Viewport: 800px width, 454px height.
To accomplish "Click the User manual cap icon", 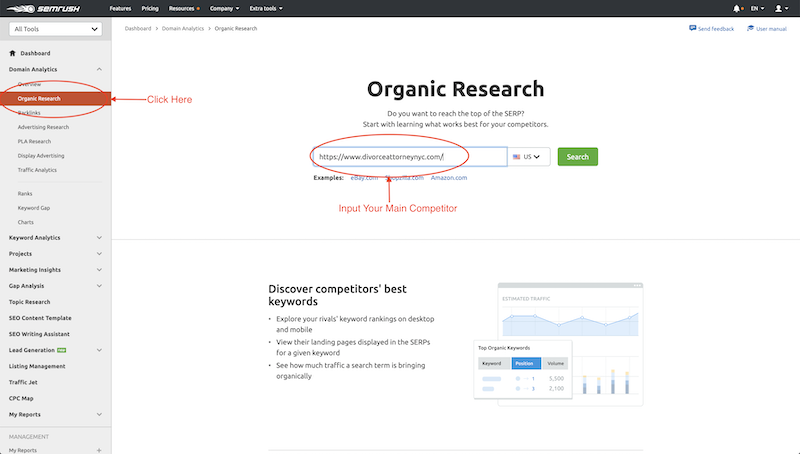I will 750,28.
